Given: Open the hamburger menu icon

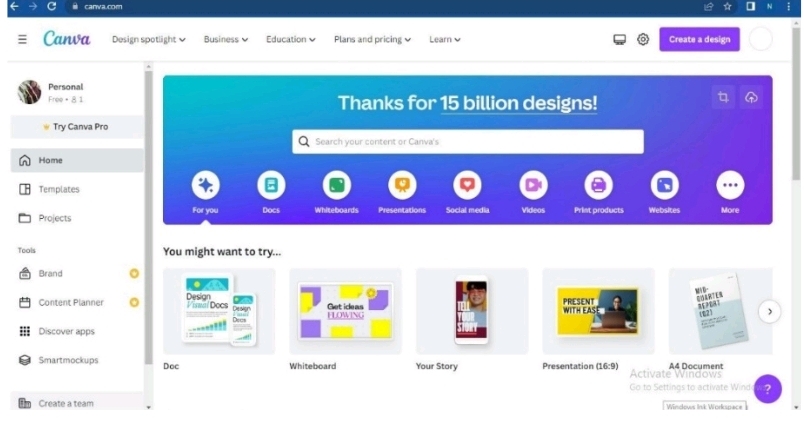Looking at the screenshot, I should point(22,39).
